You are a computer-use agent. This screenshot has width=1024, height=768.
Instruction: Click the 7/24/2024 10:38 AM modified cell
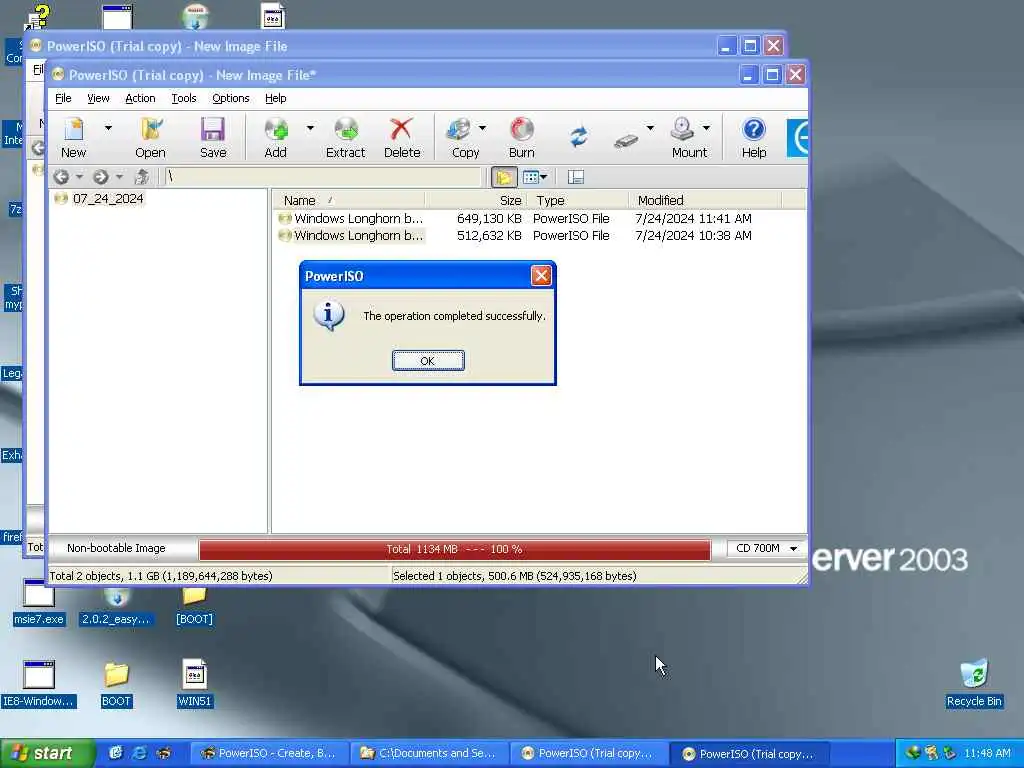693,236
